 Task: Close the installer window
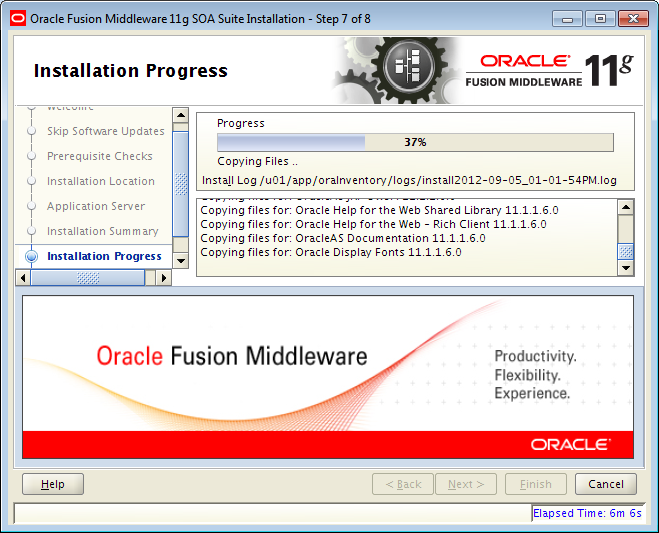pyautogui.click(x=633, y=19)
